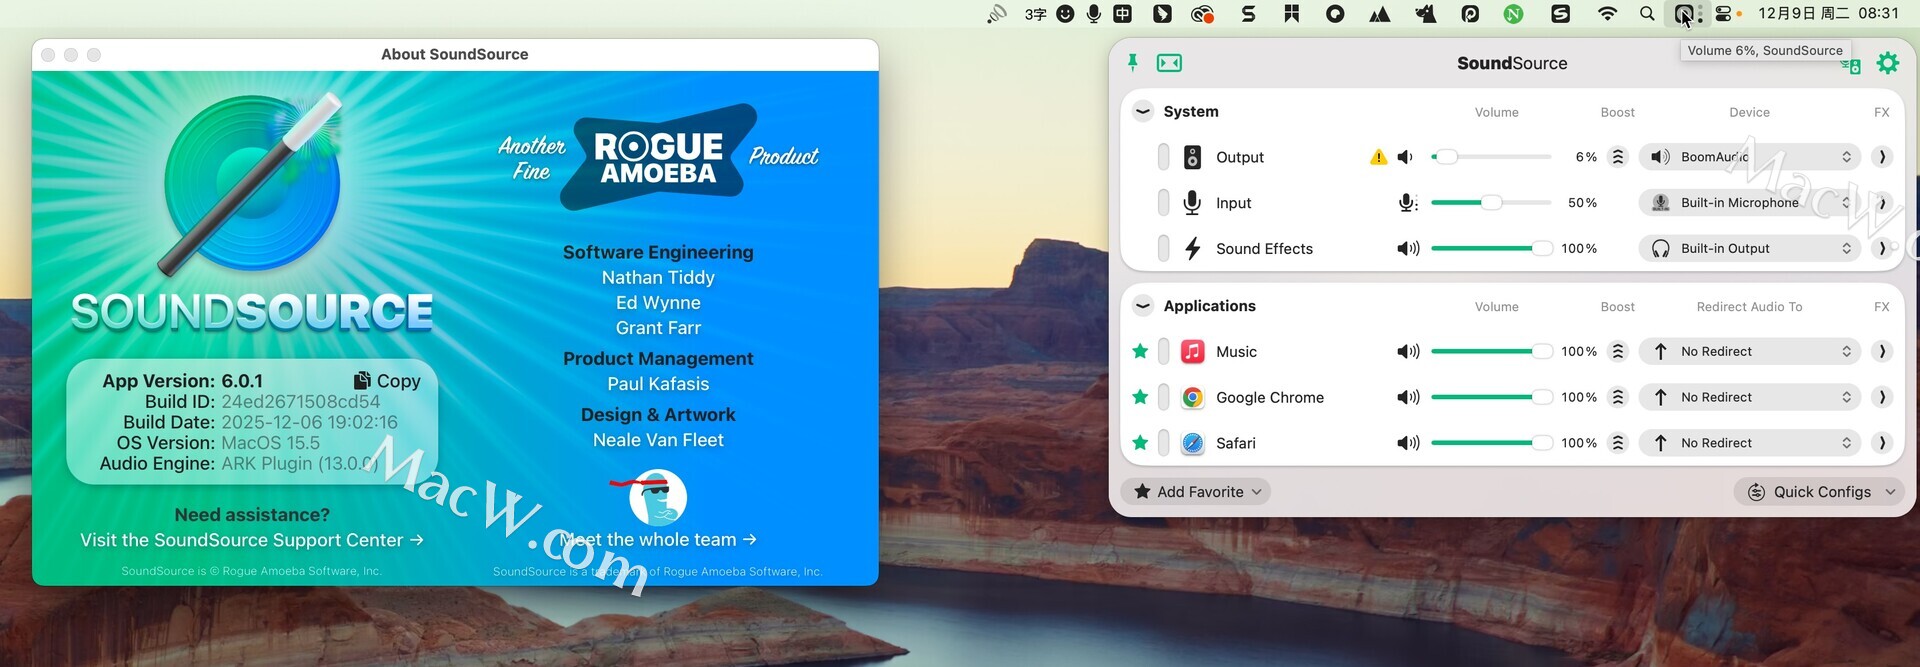Collapse the Applications section
Viewport: 1920px width, 667px height.
1142,306
